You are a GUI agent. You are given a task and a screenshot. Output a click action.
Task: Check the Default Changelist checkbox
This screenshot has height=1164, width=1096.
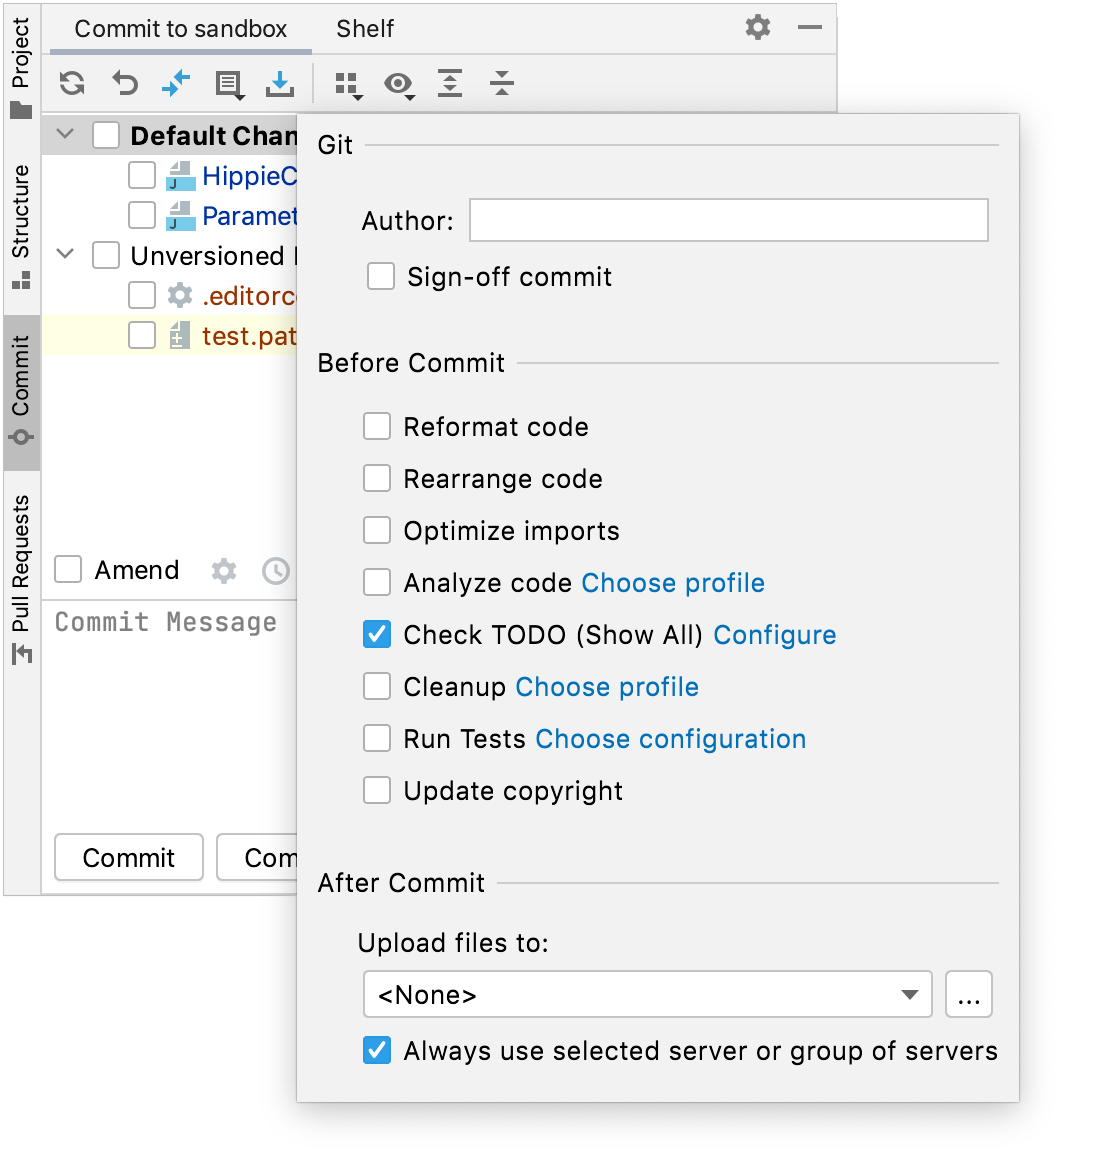click(105, 135)
